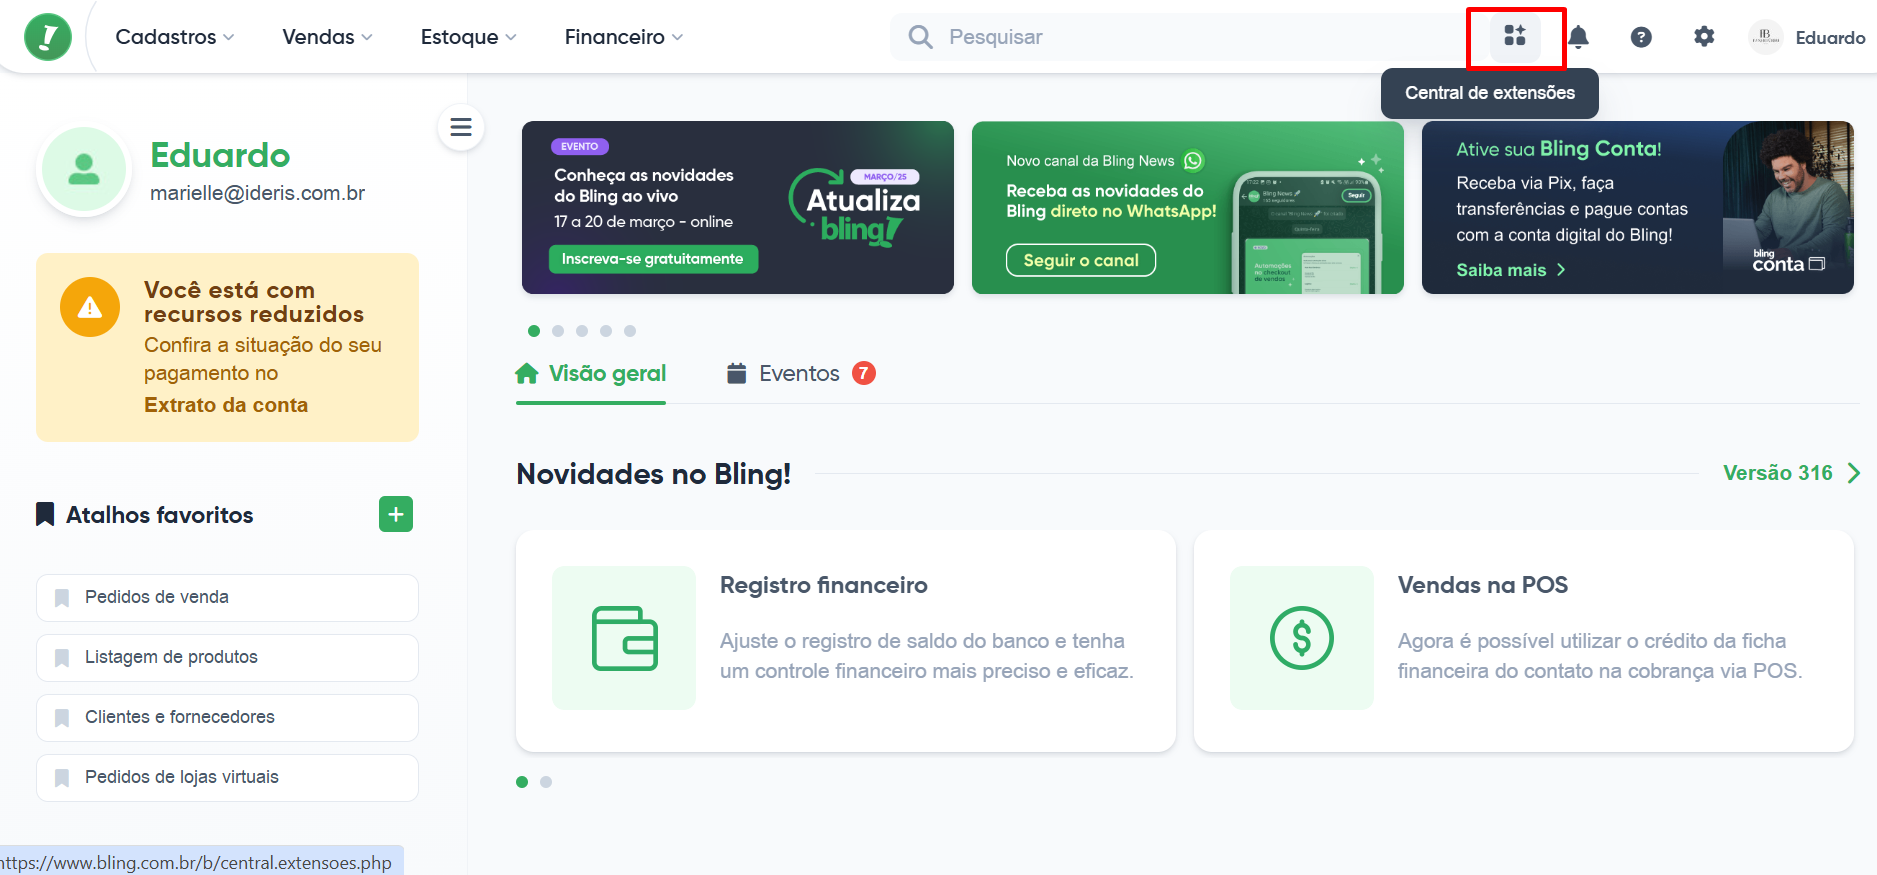Click Inscreva-se gratuitamente button
The width and height of the screenshot is (1877, 875).
click(653, 259)
